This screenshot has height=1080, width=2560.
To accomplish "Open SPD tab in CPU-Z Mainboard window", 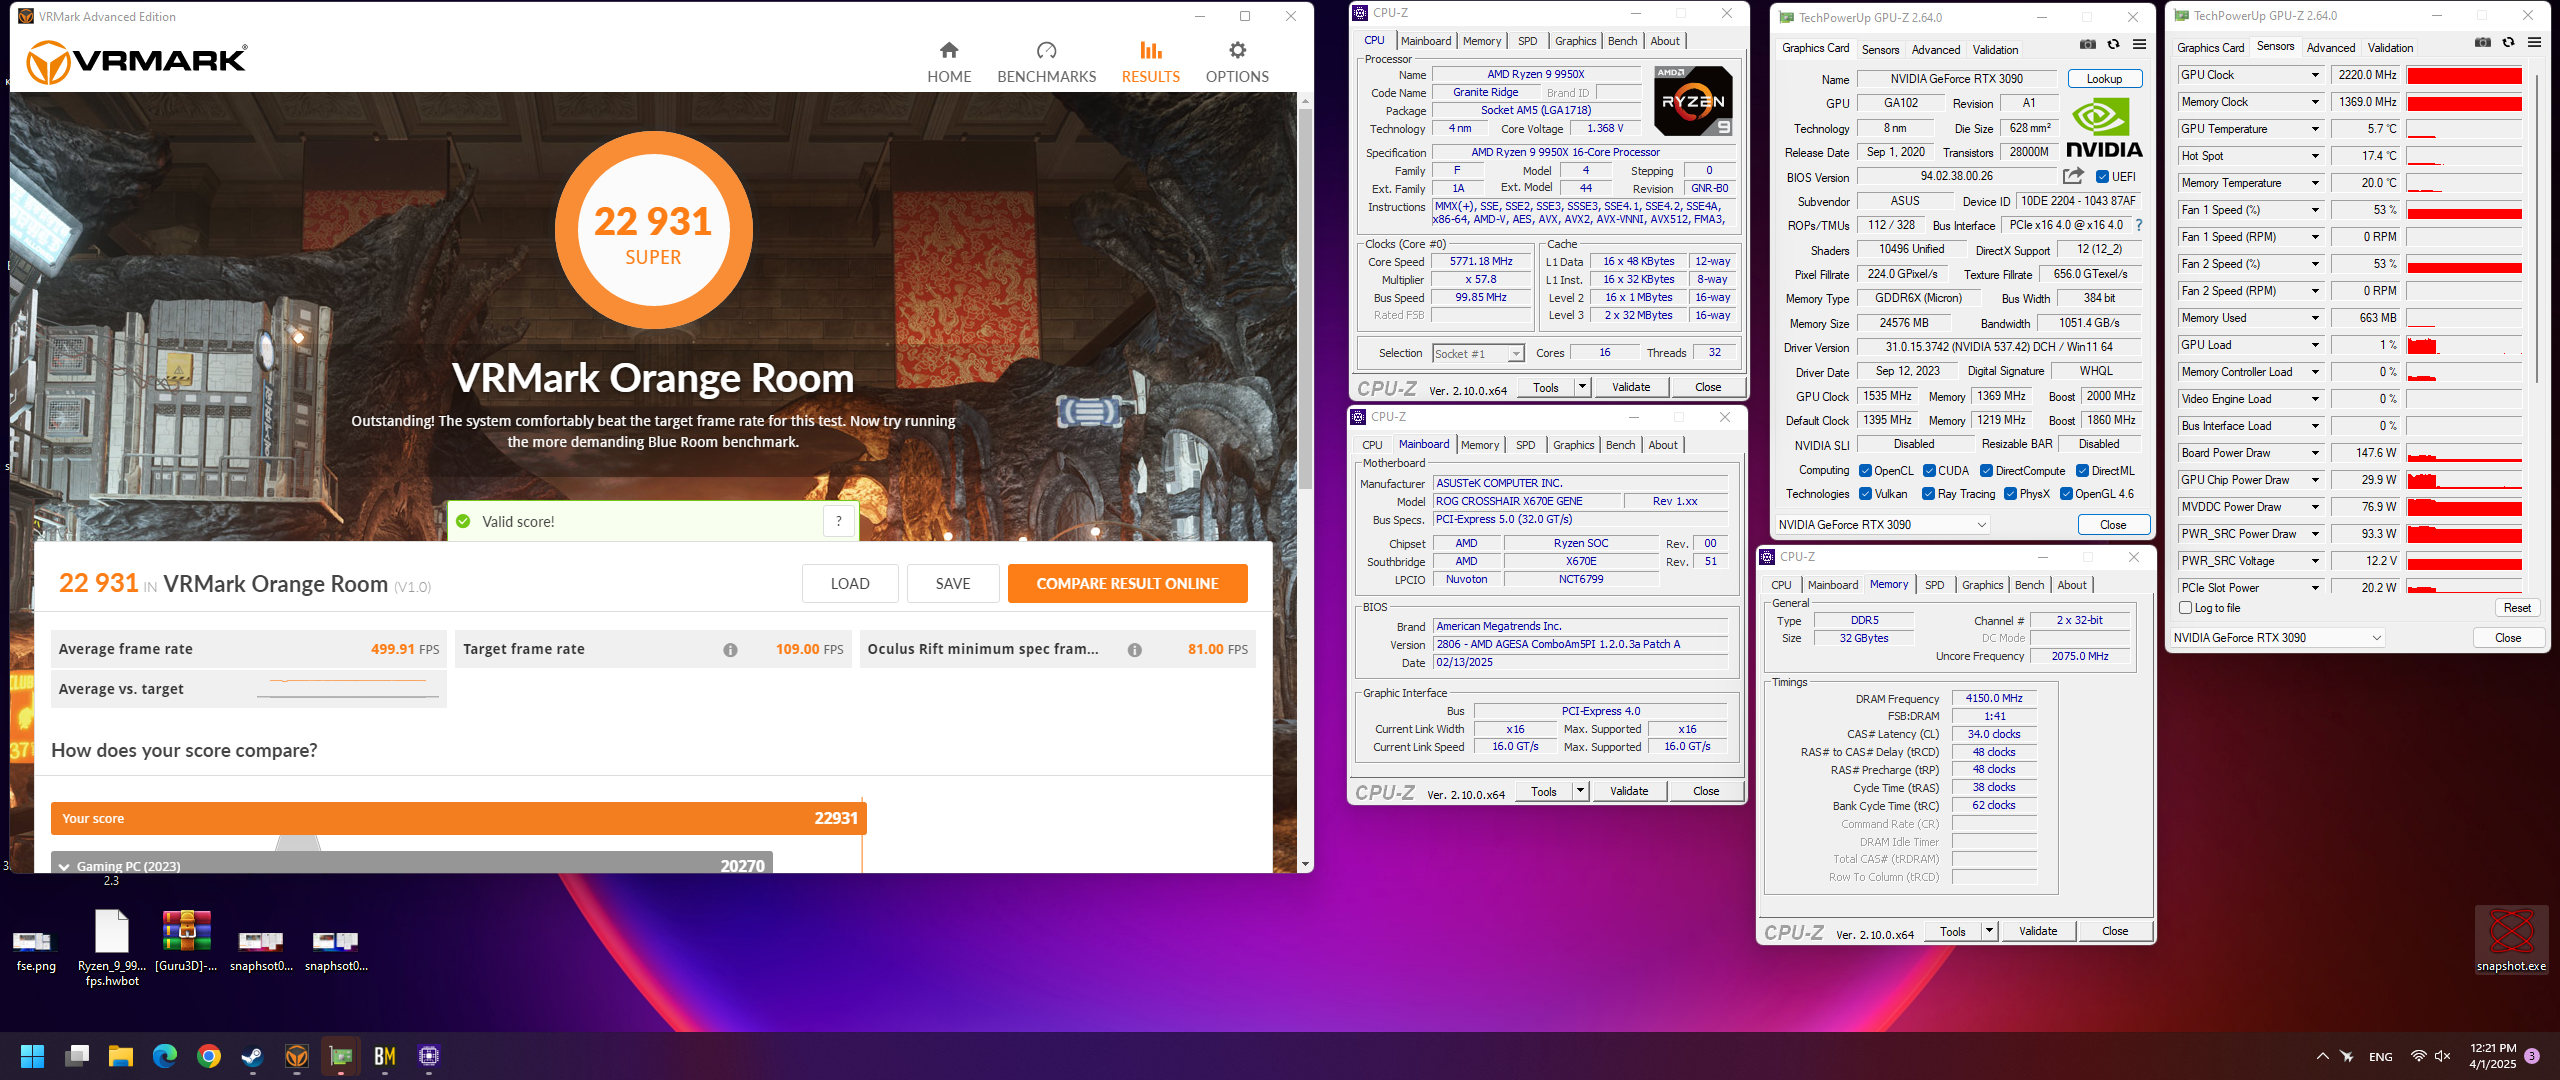I will click(x=1525, y=445).
